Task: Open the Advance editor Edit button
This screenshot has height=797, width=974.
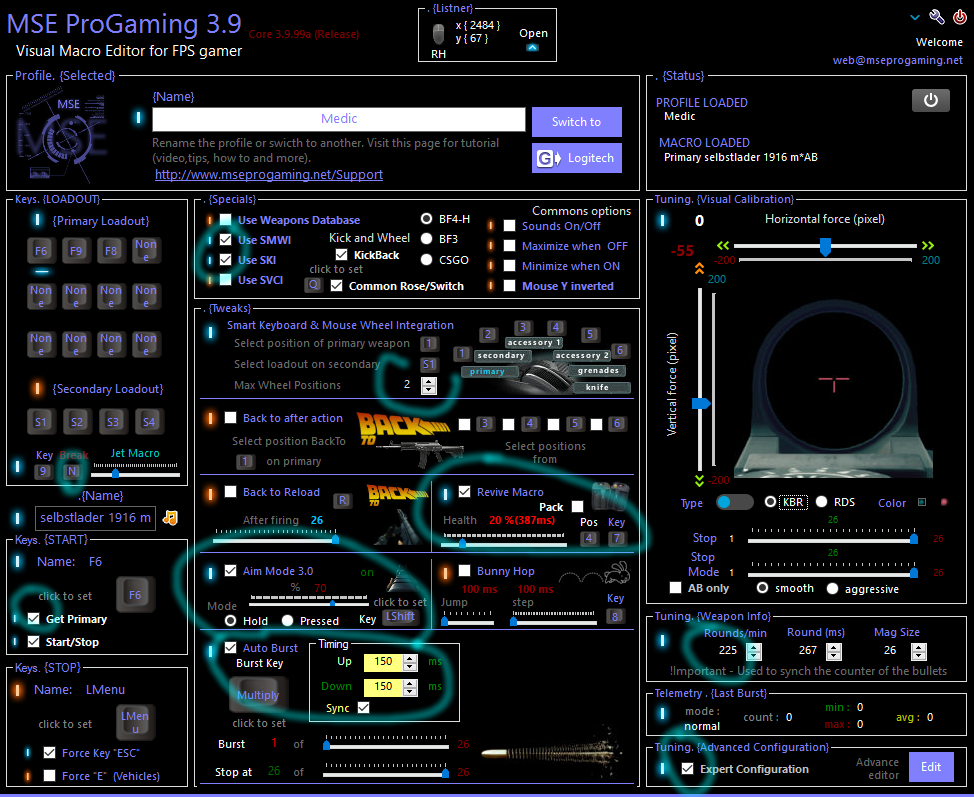Action: 931,767
